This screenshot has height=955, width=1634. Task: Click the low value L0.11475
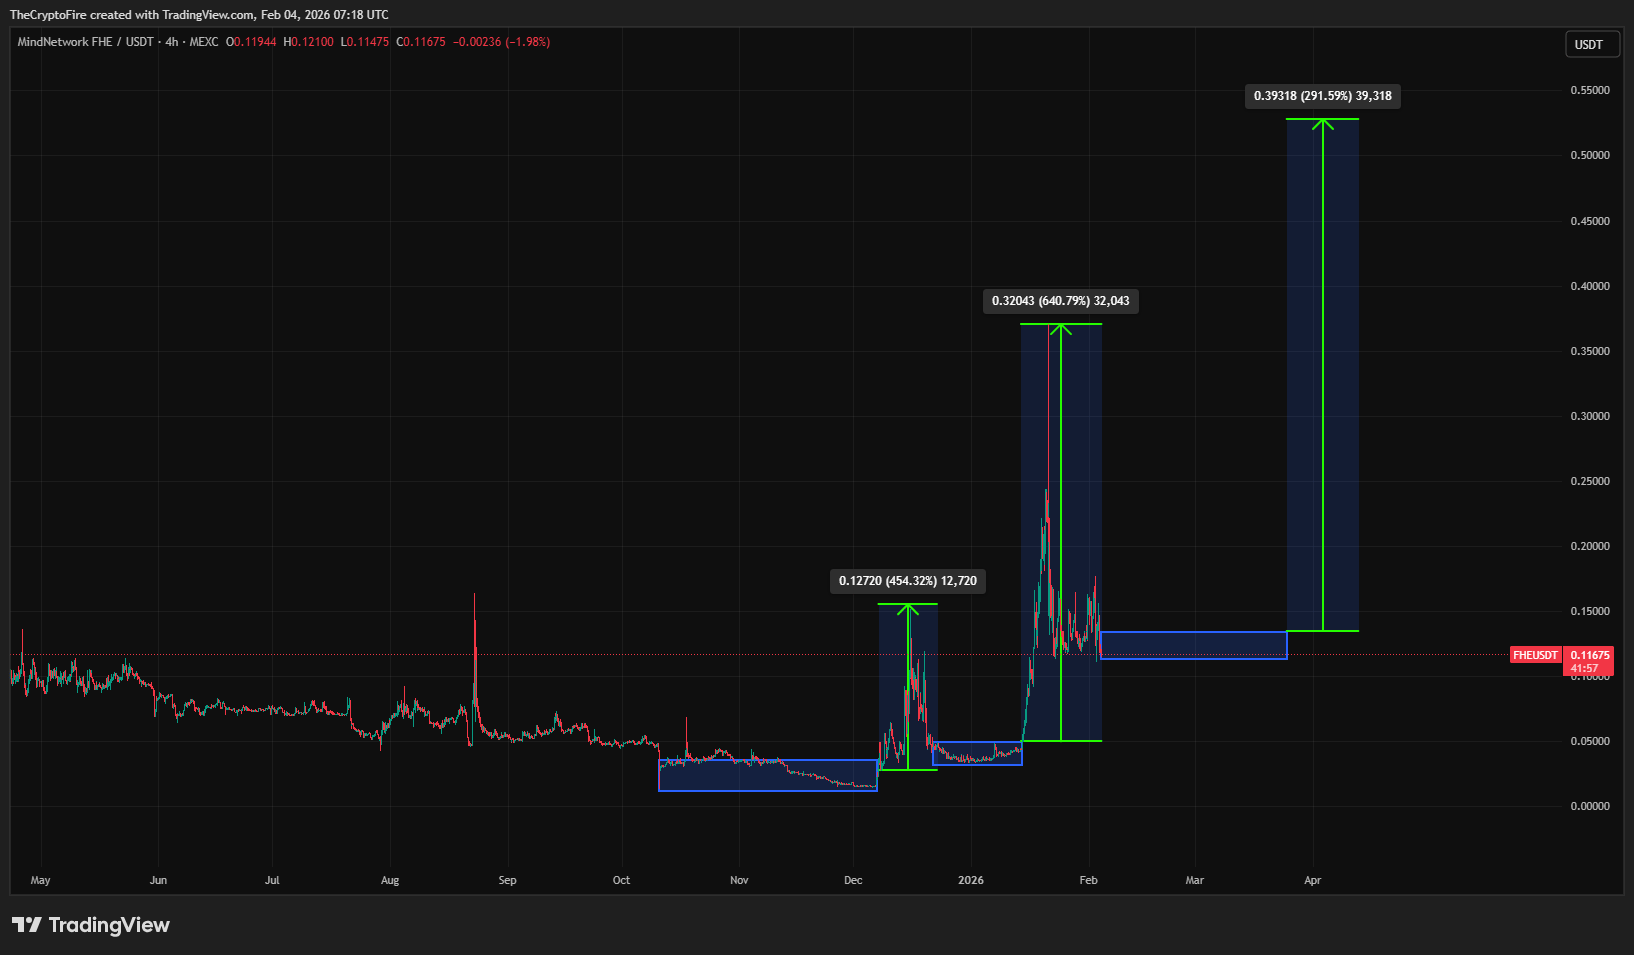365,42
